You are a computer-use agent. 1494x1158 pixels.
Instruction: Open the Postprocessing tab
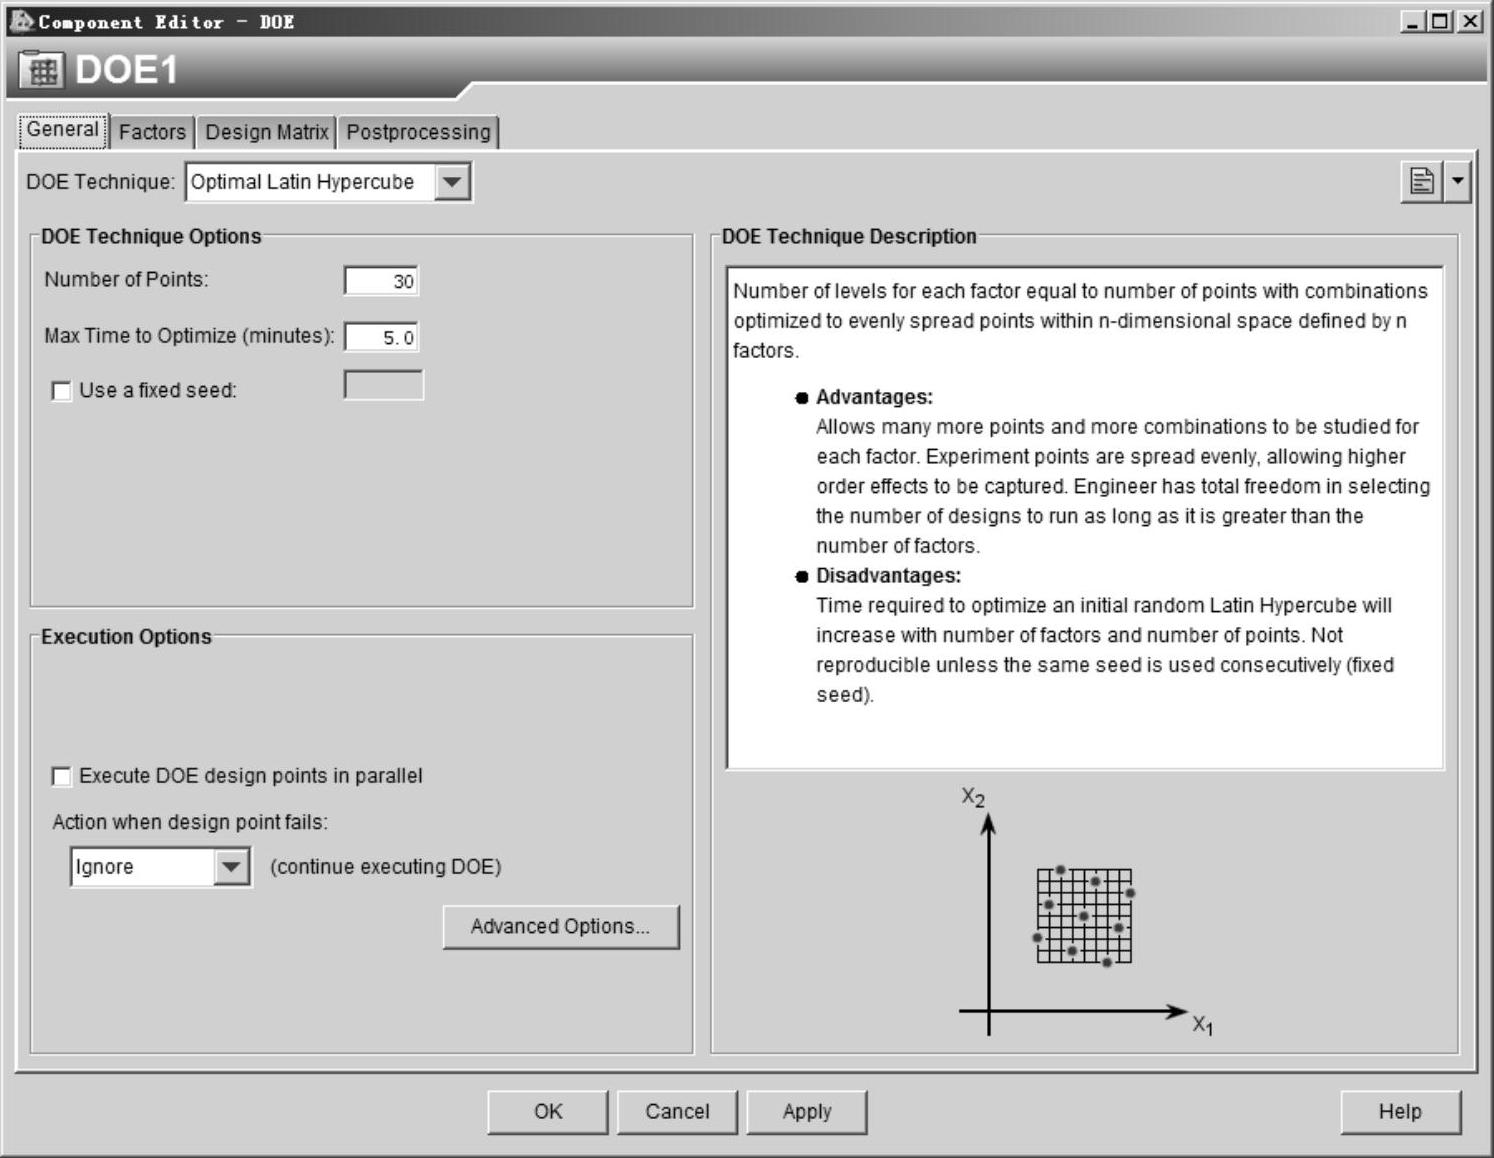[418, 132]
